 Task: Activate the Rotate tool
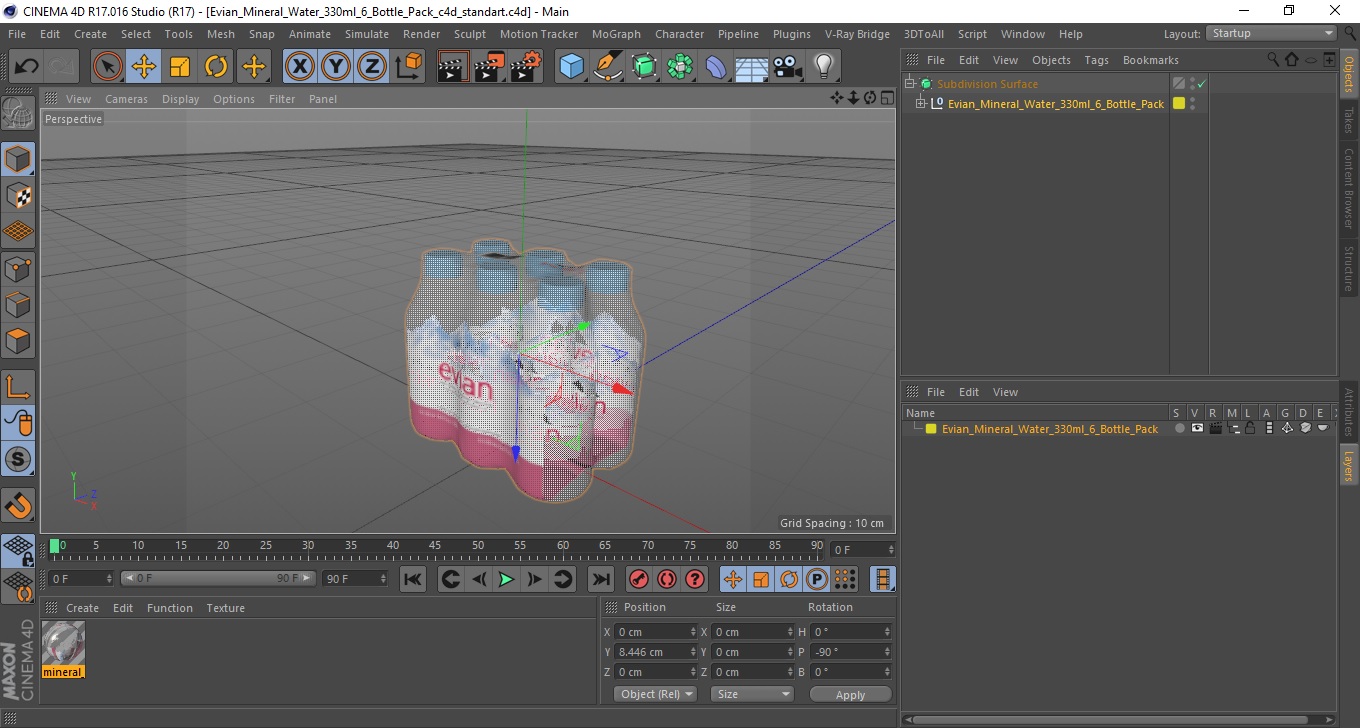[x=216, y=67]
